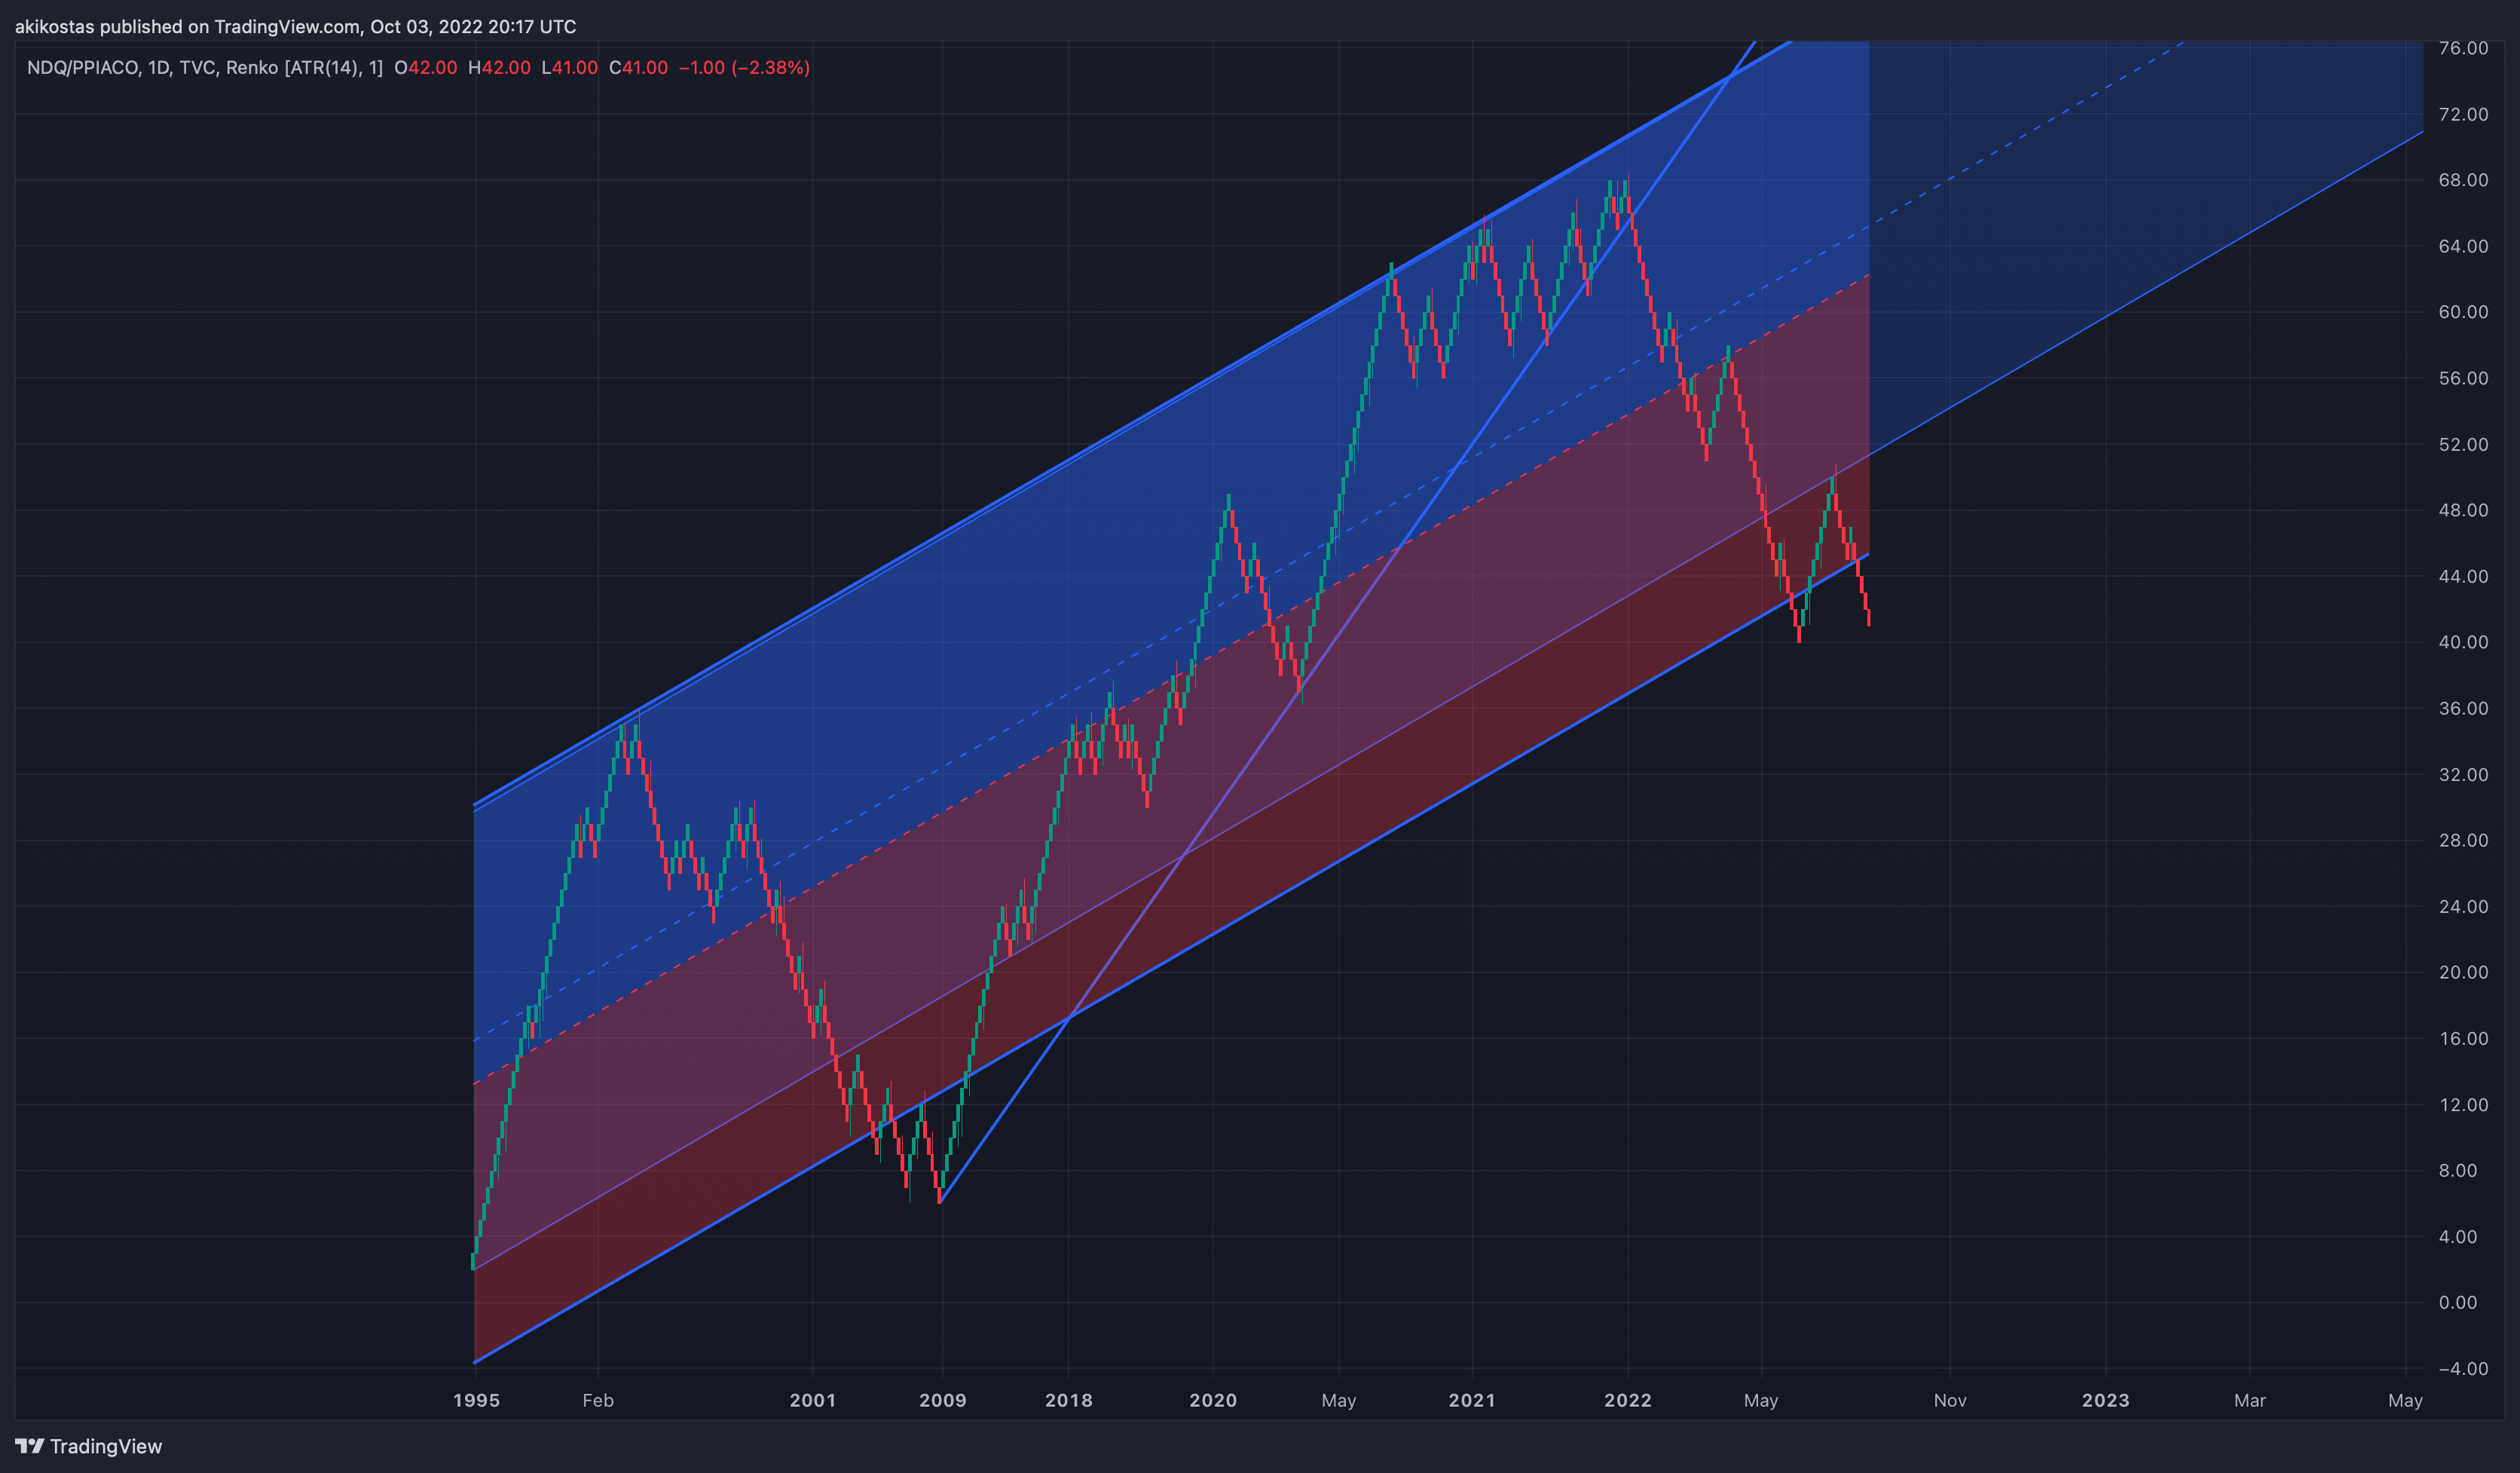Image resolution: width=2520 pixels, height=1473 pixels.
Task: Click the Nov time axis label
Action: pos(1950,1400)
